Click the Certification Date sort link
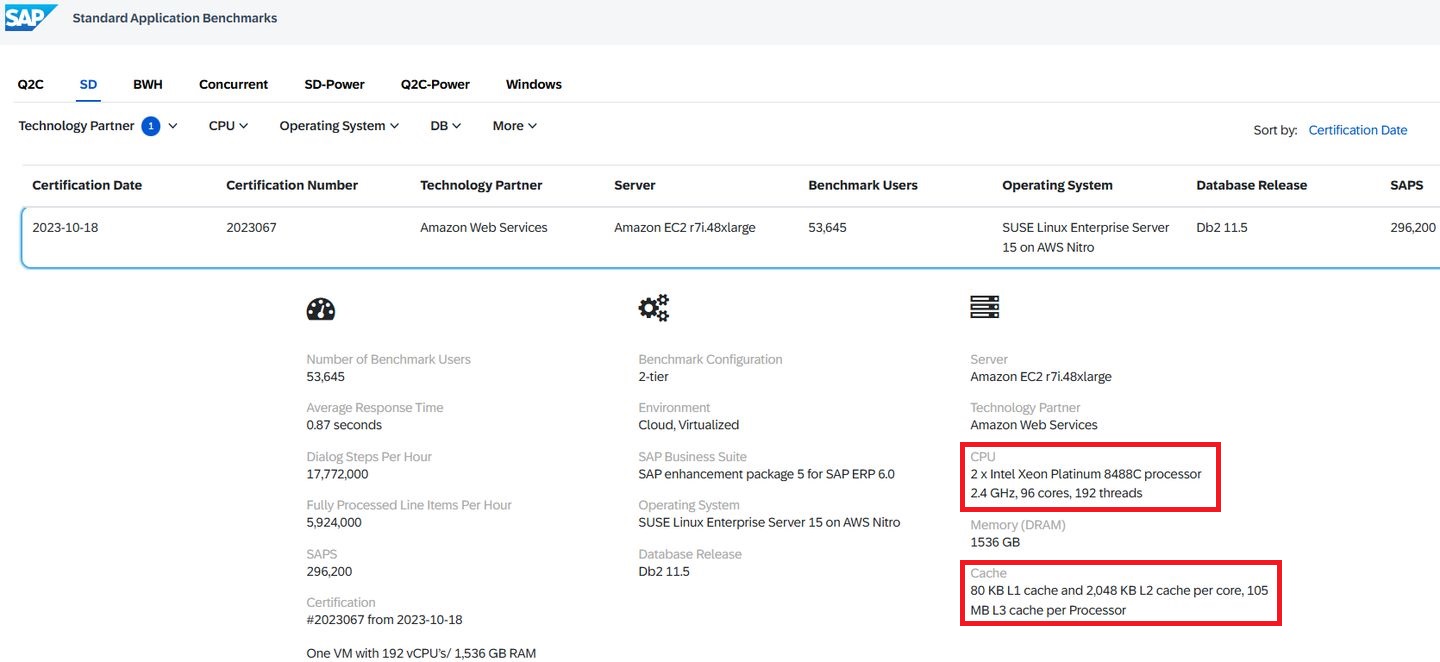 [x=1357, y=130]
